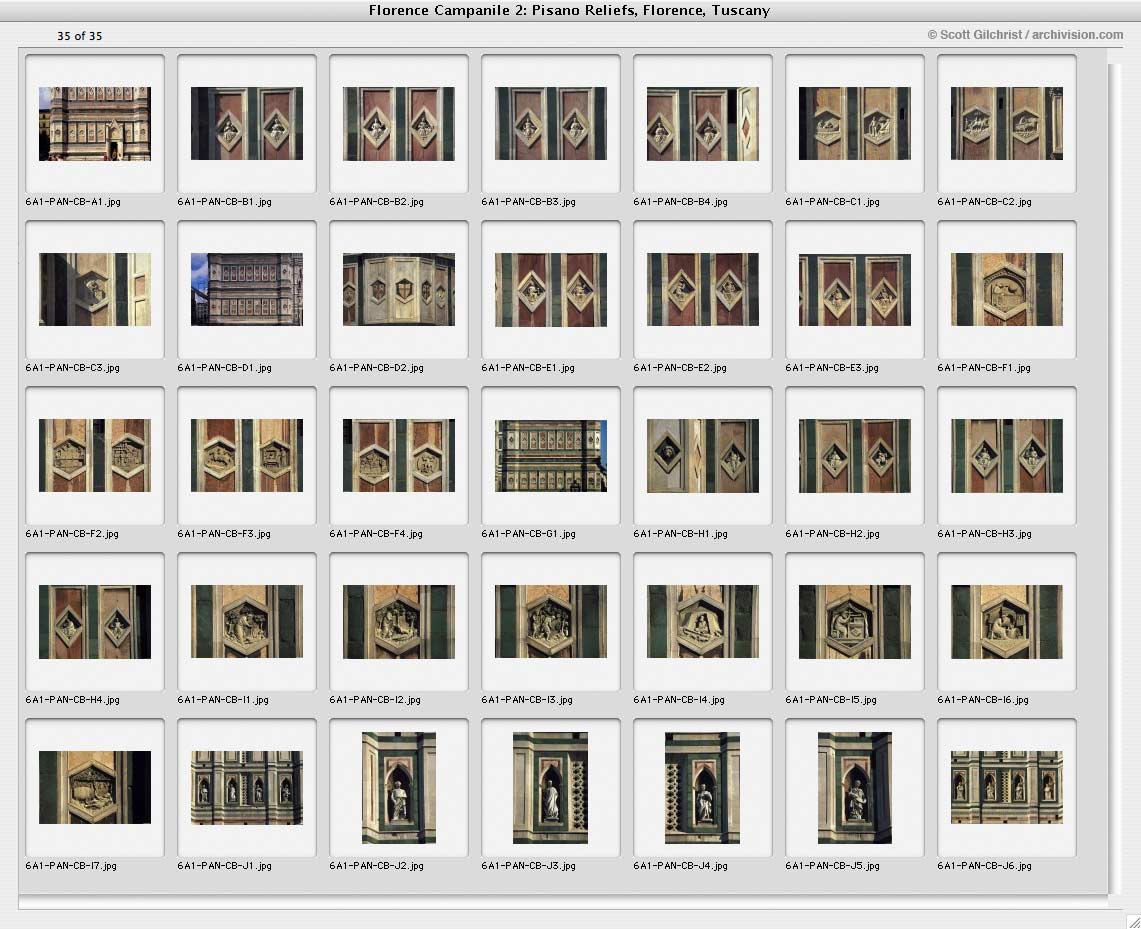
Task: Select relief thumbnail 6A1-PAN-CB-I2.jpg
Action: click(x=399, y=621)
